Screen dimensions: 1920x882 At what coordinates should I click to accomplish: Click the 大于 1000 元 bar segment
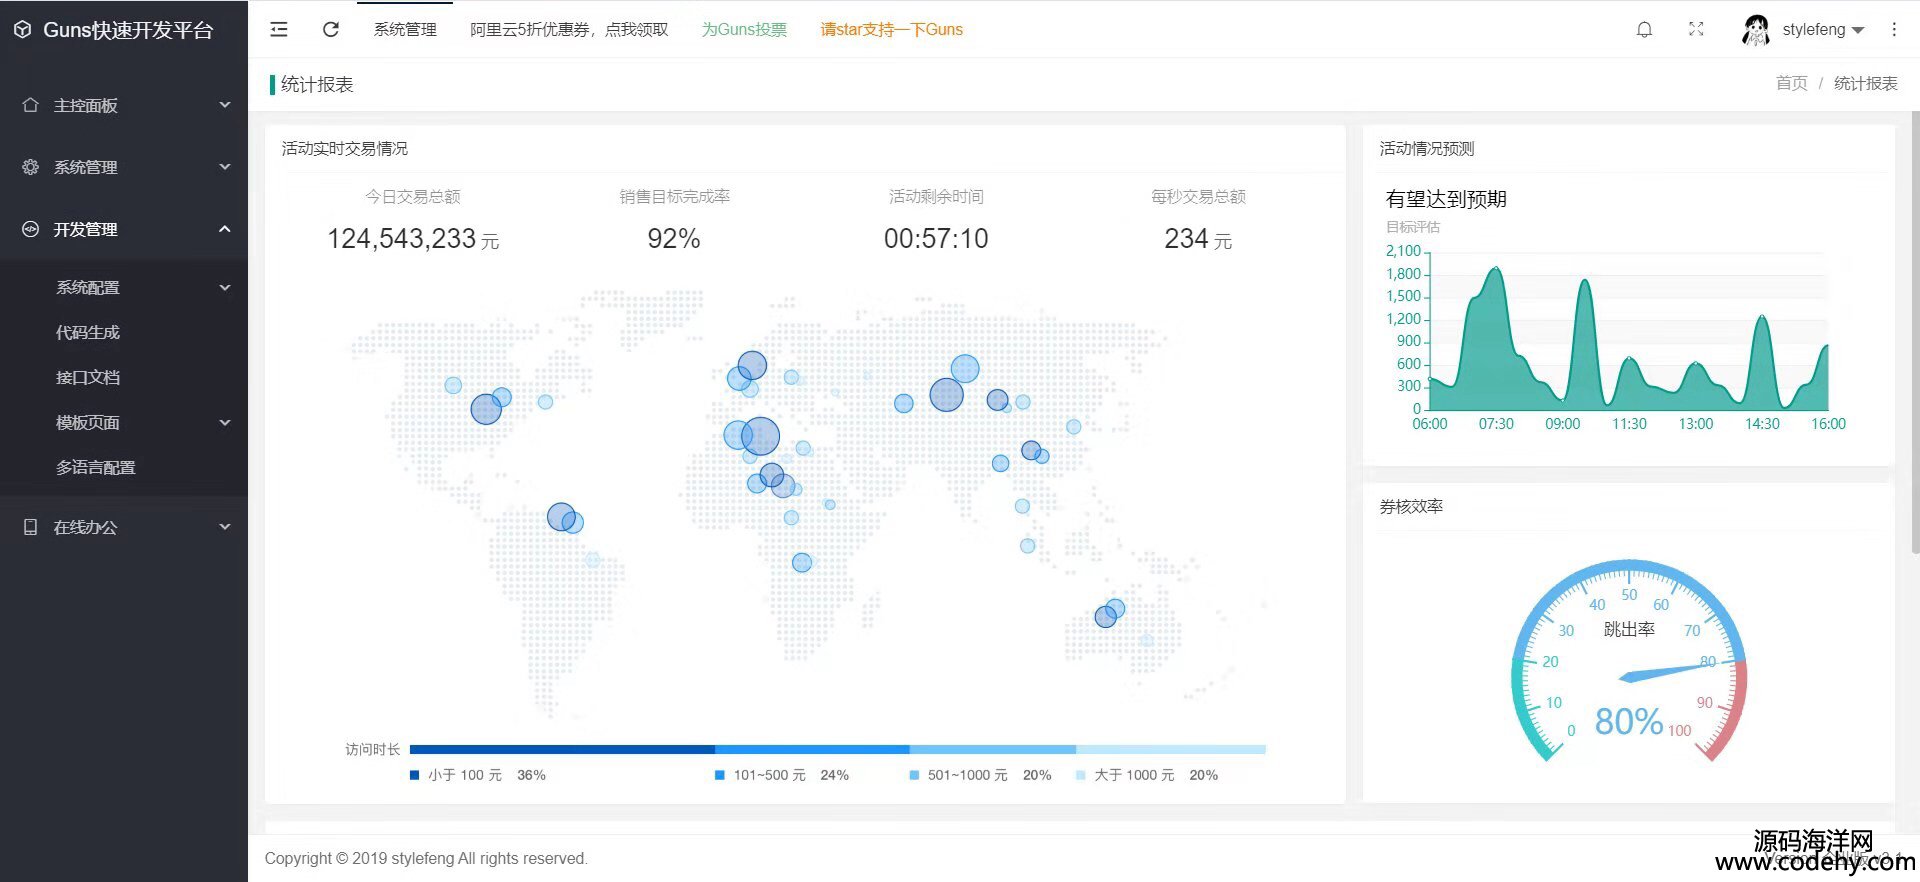(1171, 749)
